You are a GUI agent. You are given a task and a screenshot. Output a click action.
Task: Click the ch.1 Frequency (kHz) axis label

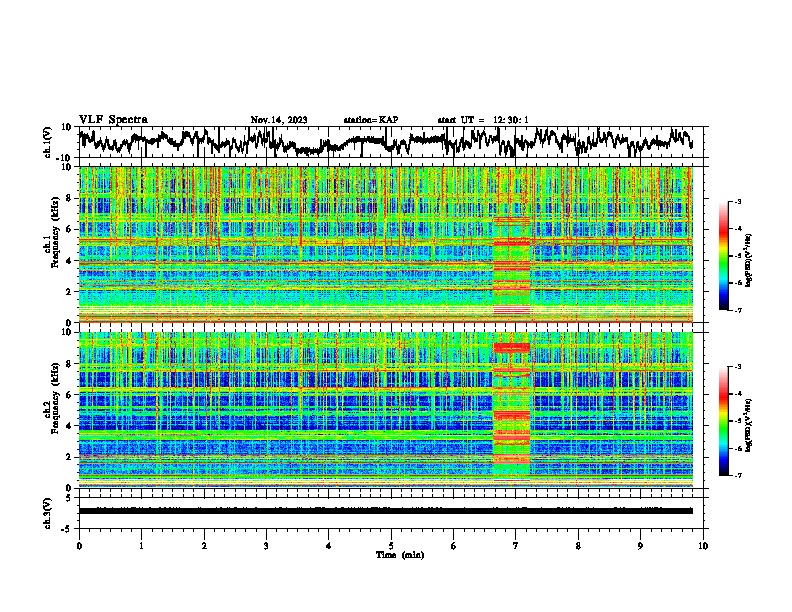click(x=52, y=233)
